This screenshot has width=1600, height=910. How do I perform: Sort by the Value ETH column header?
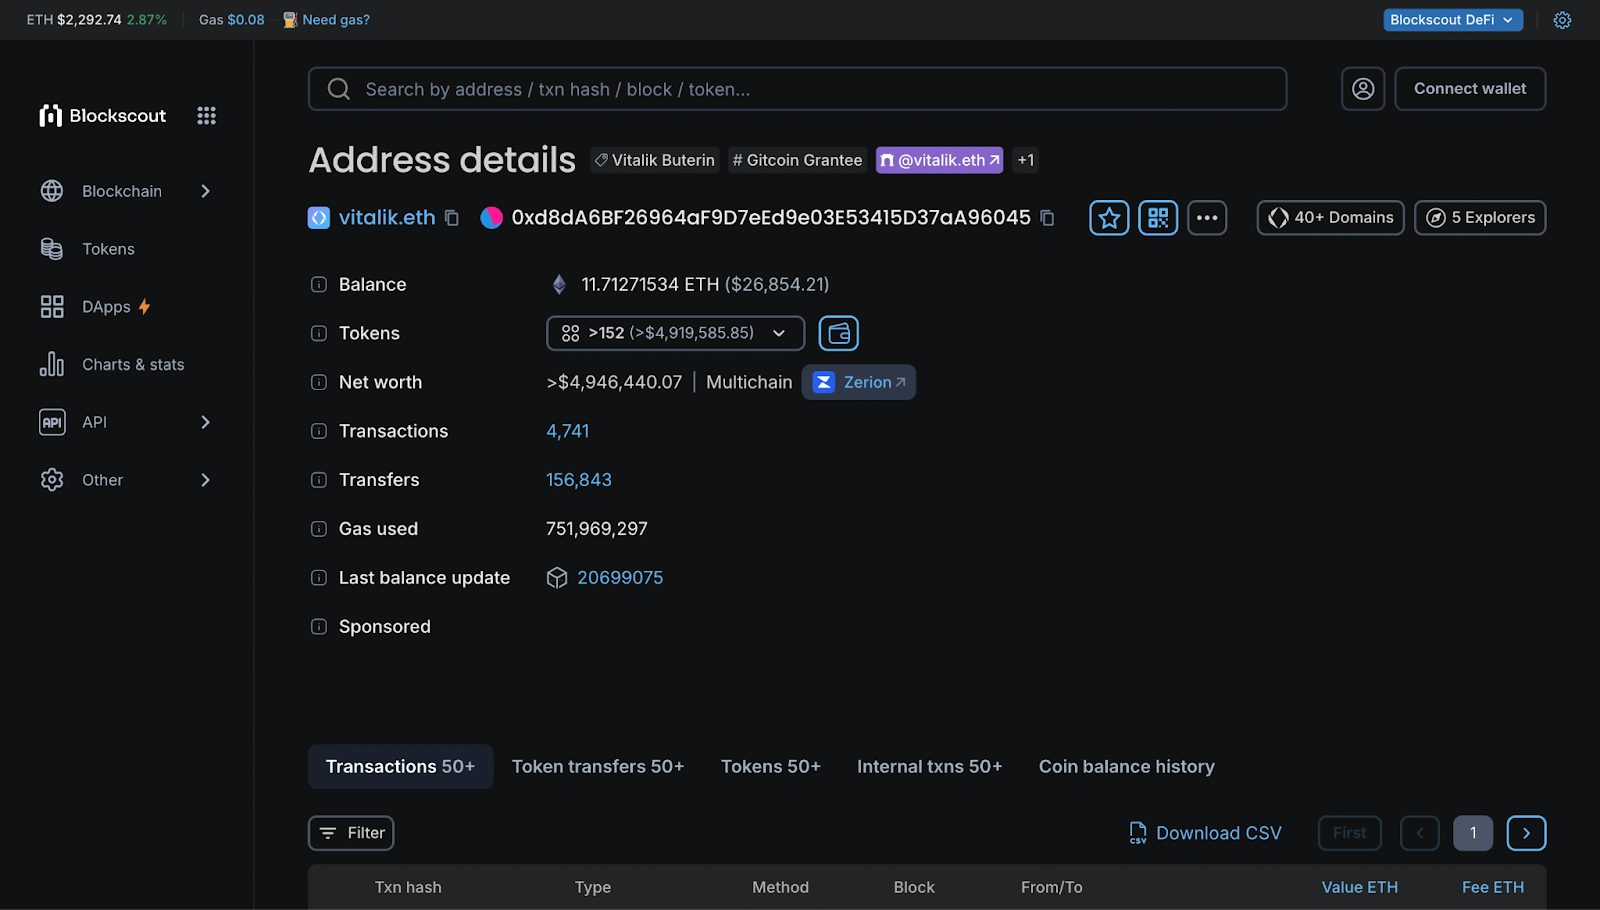point(1360,888)
